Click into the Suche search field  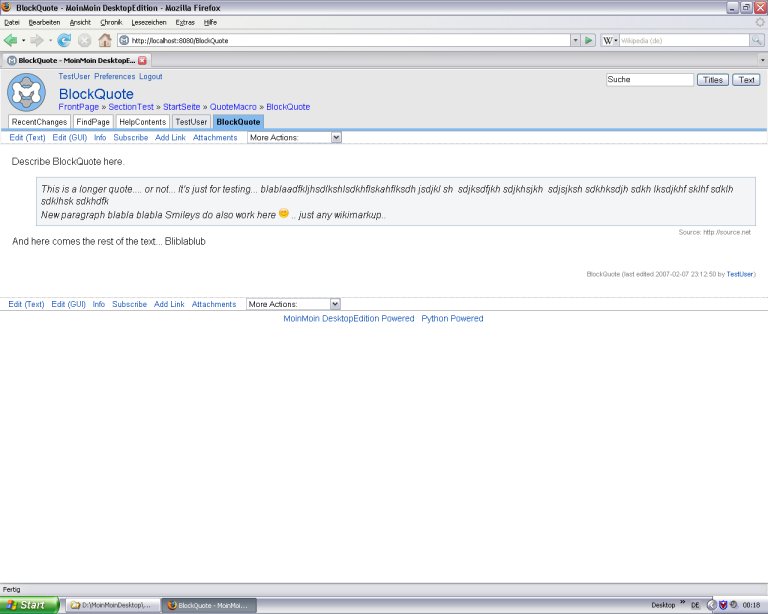pos(648,80)
